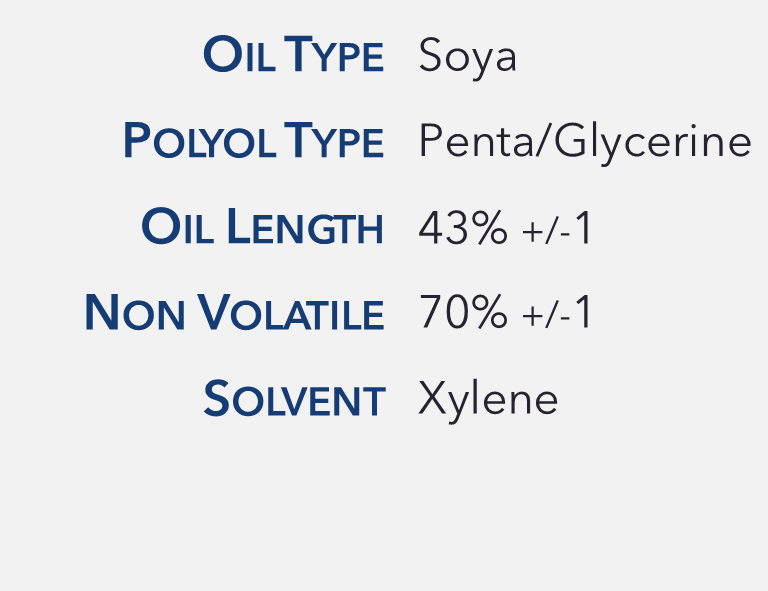Click the Oil Type label
The width and height of the screenshot is (768, 591).
(293, 56)
